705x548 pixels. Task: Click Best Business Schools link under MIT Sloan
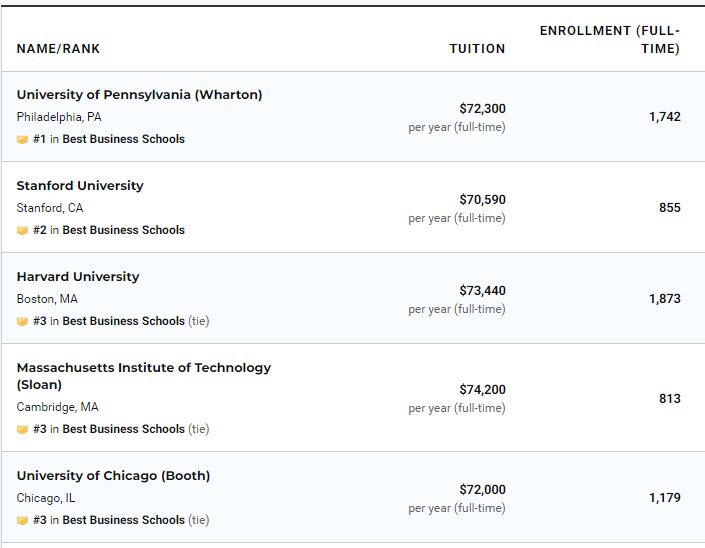pyautogui.click(x=123, y=430)
